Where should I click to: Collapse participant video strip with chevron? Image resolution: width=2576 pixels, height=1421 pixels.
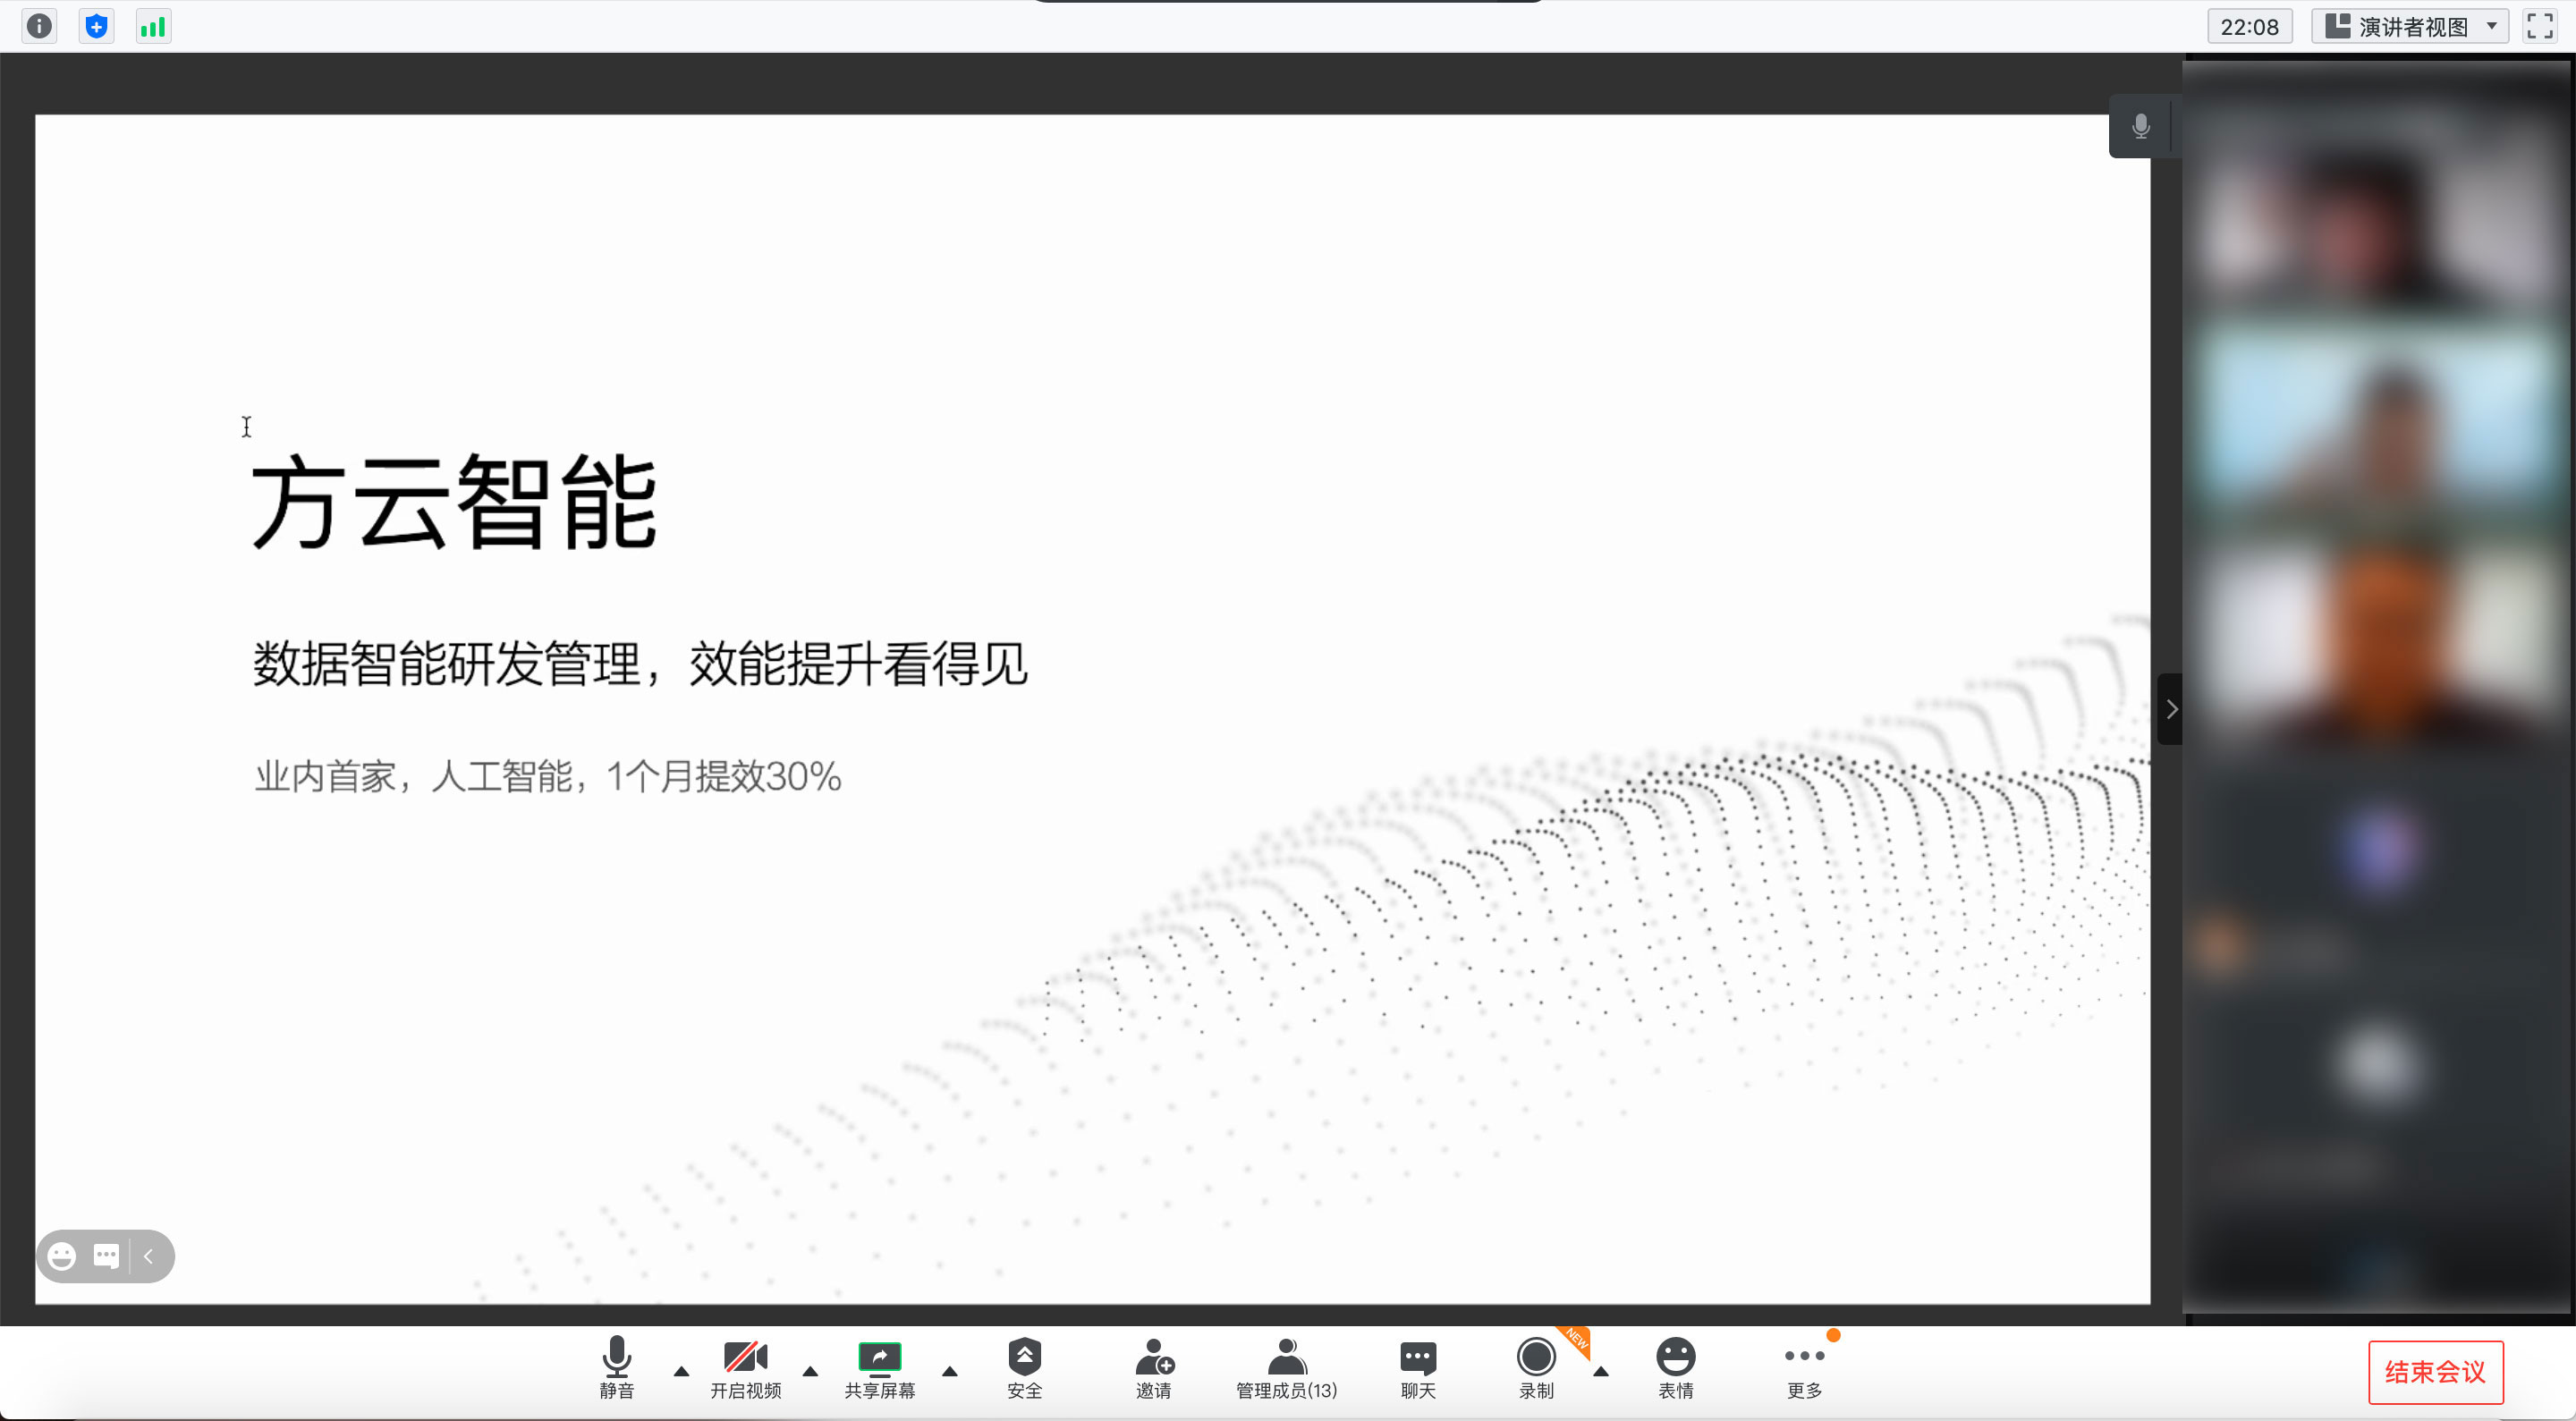click(2171, 709)
